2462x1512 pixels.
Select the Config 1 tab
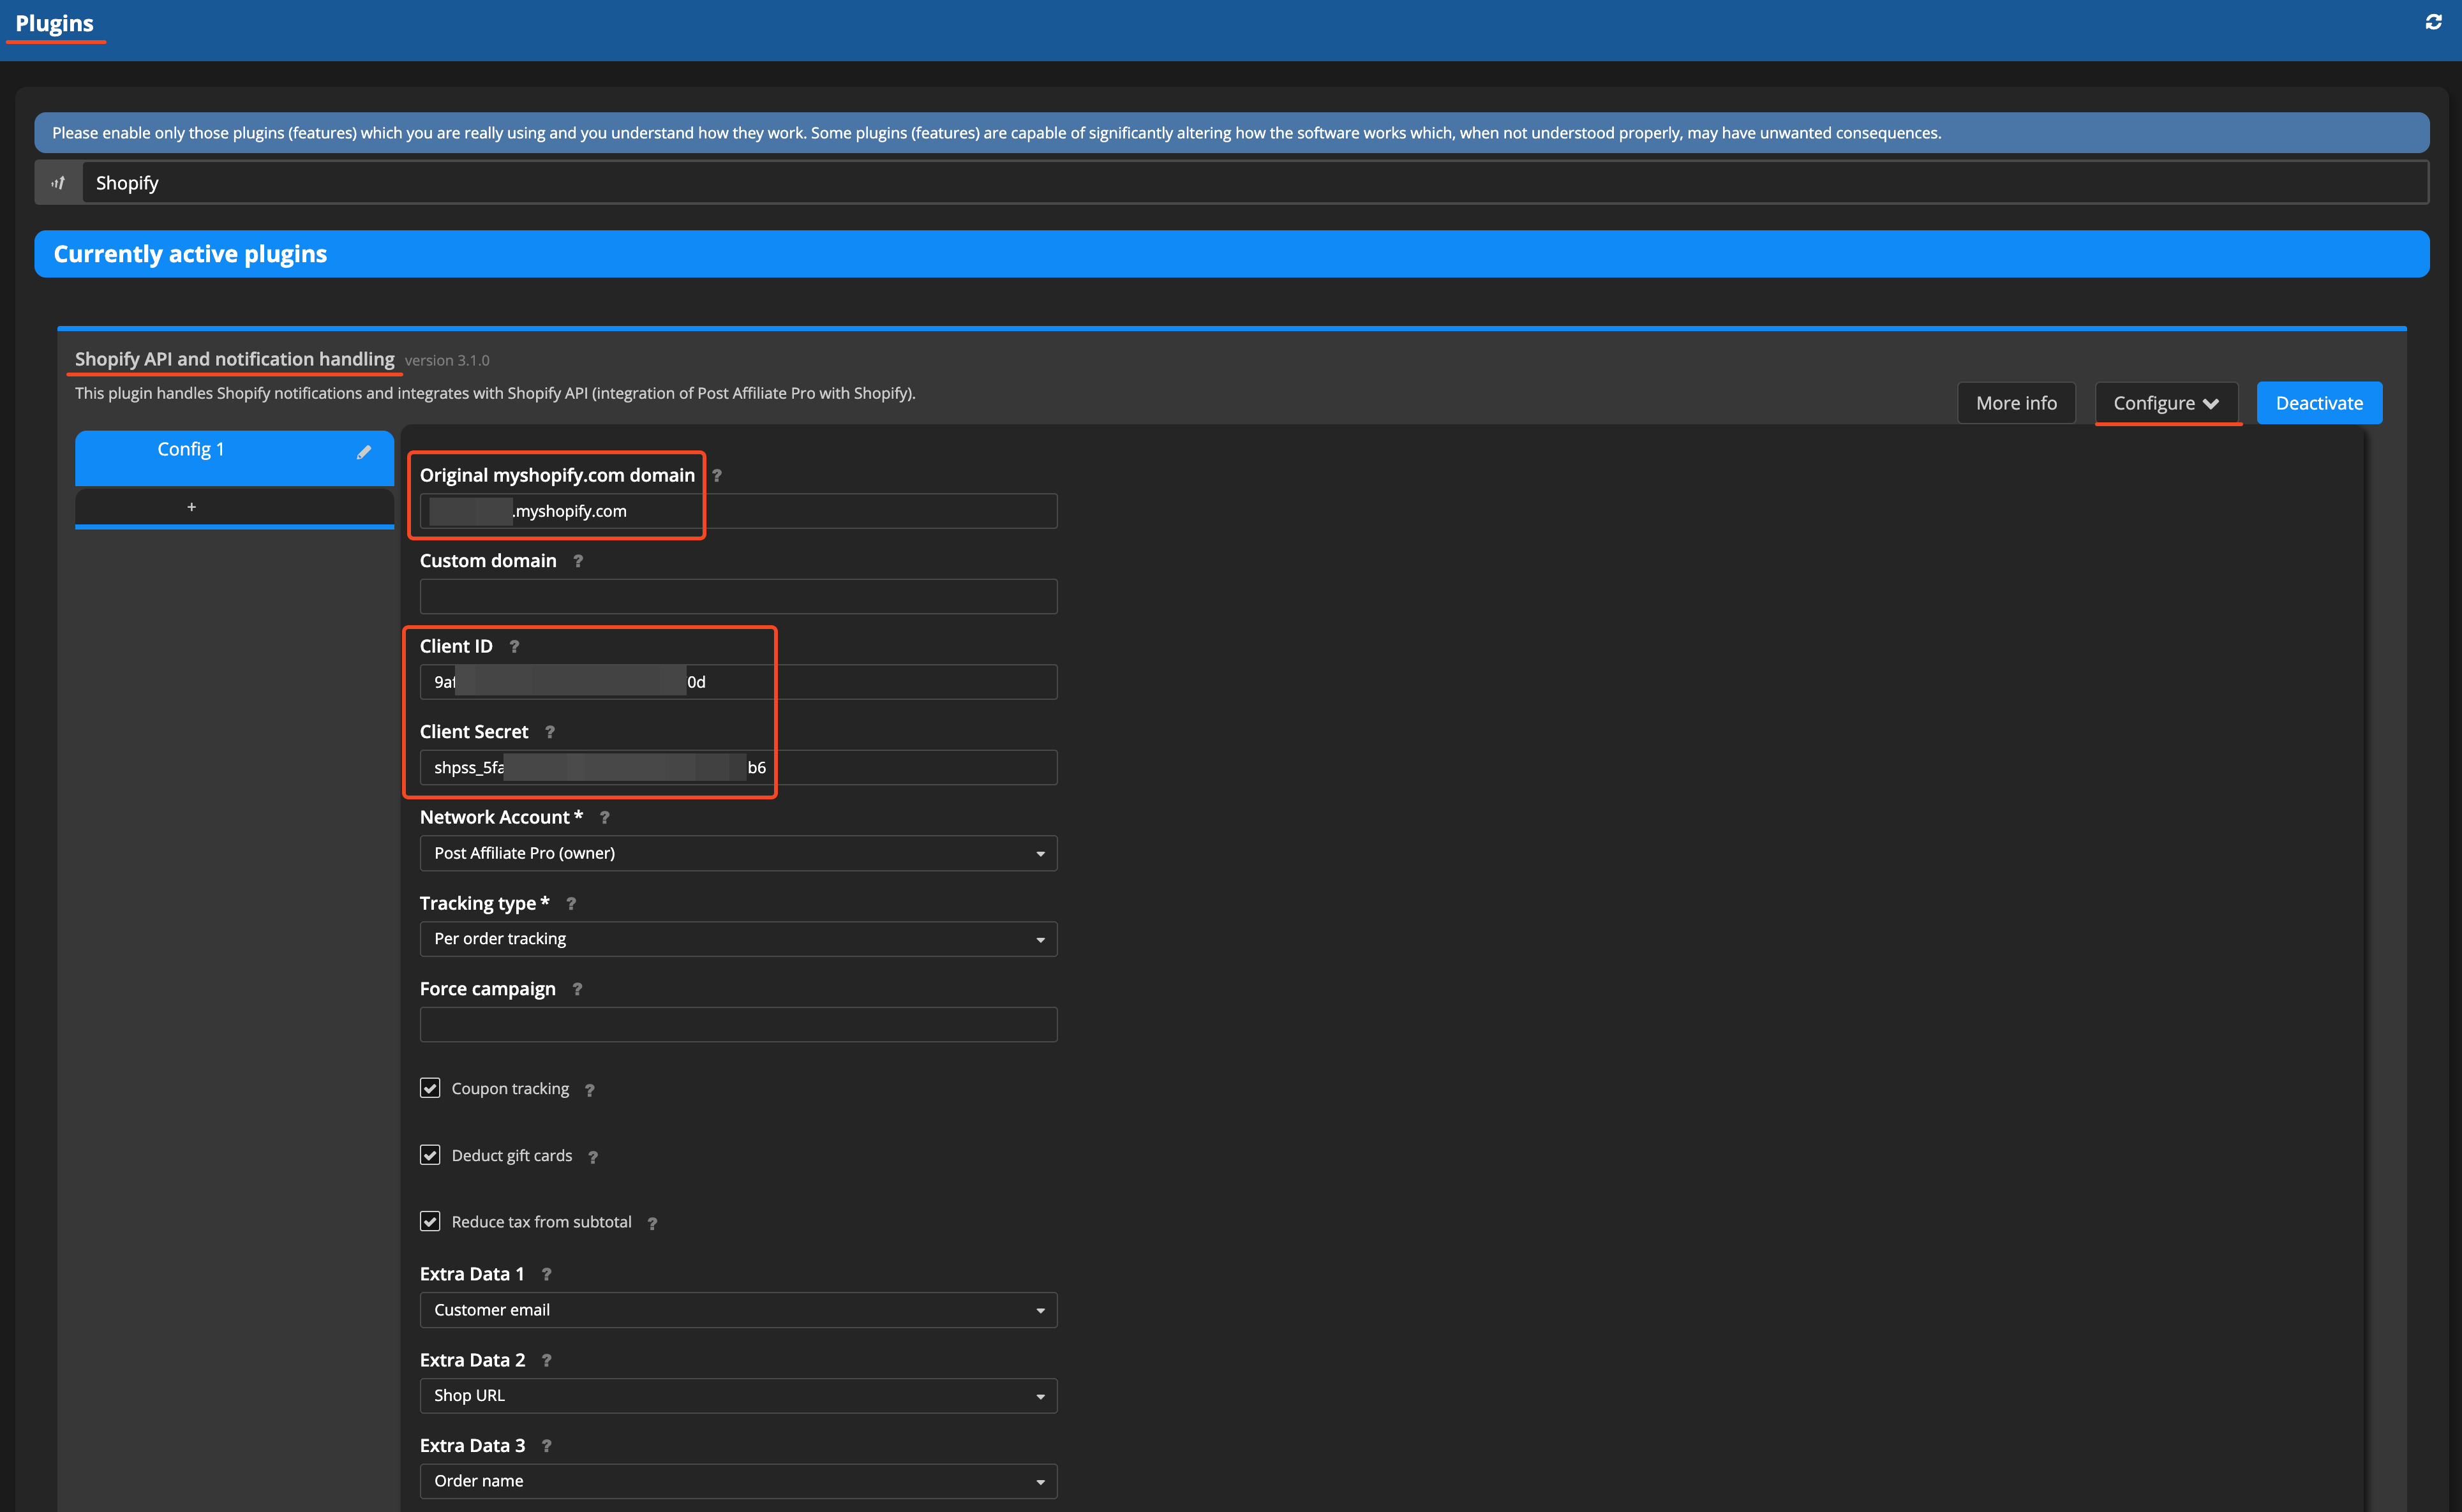click(192, 450)
